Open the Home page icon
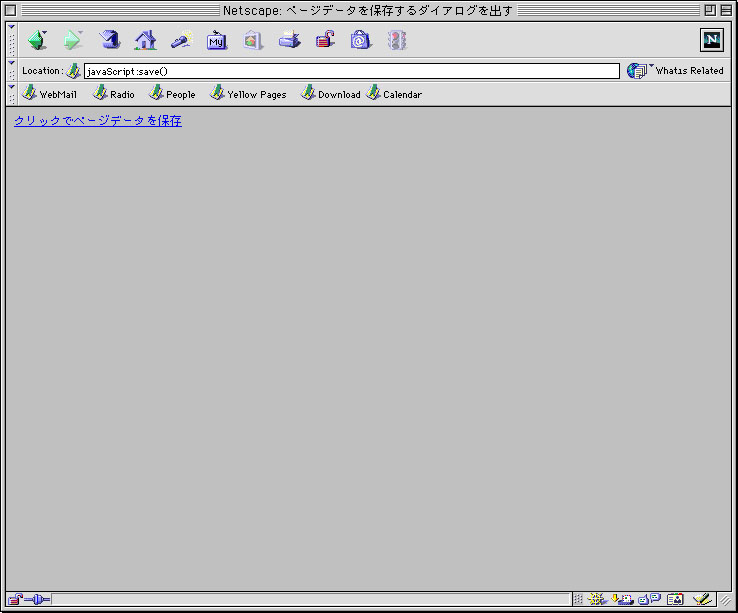Image resolution: width=738 pixels, height=613 pixels. (145, 40)
